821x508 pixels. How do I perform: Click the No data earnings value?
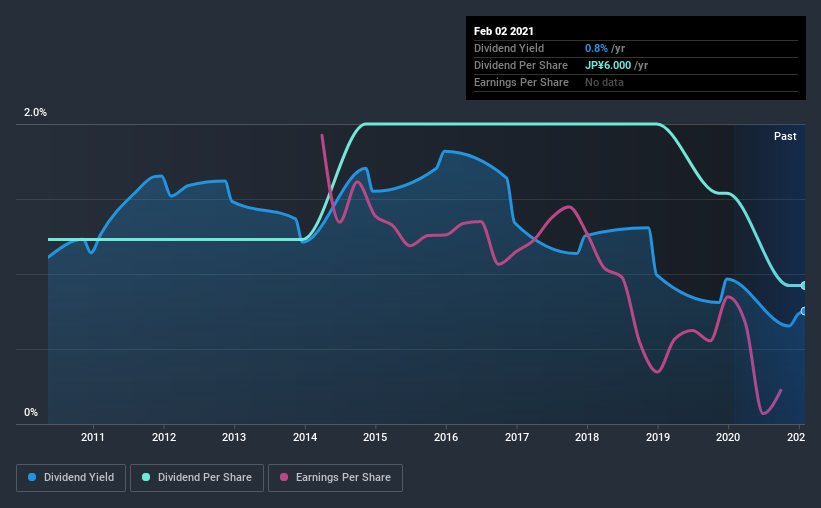[604, 82]
